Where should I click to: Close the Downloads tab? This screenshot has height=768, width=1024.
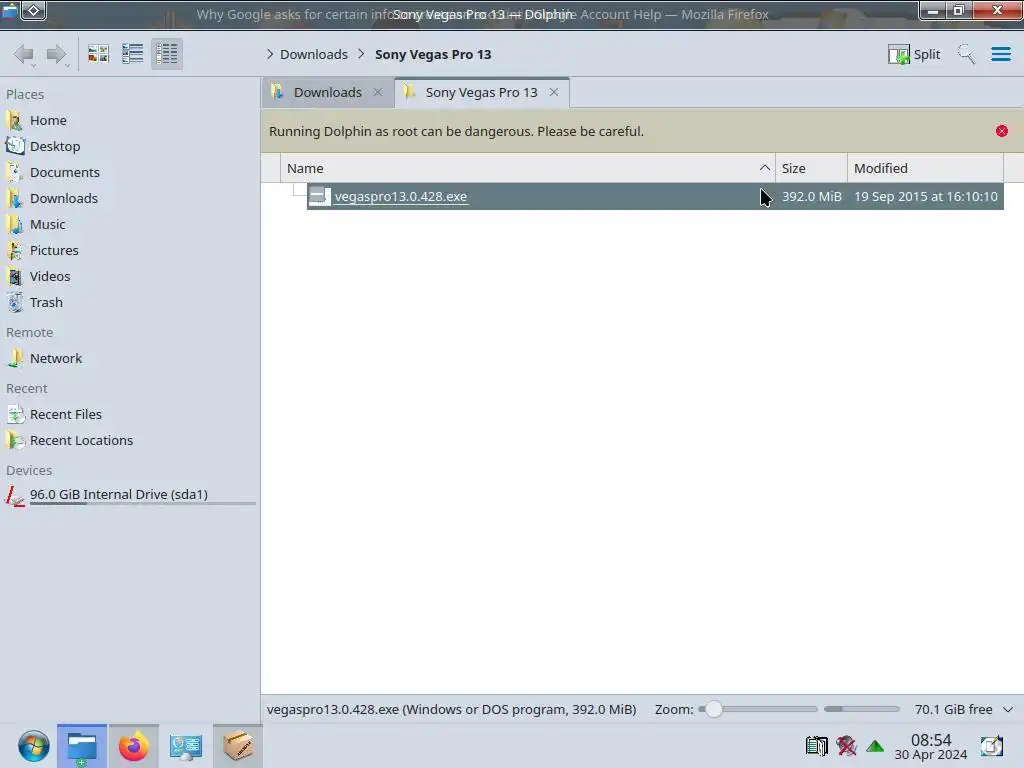(x=377, y=92)
